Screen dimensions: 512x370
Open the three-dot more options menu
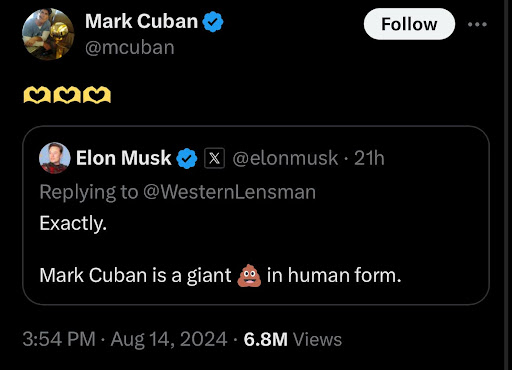tap(477, 24)
